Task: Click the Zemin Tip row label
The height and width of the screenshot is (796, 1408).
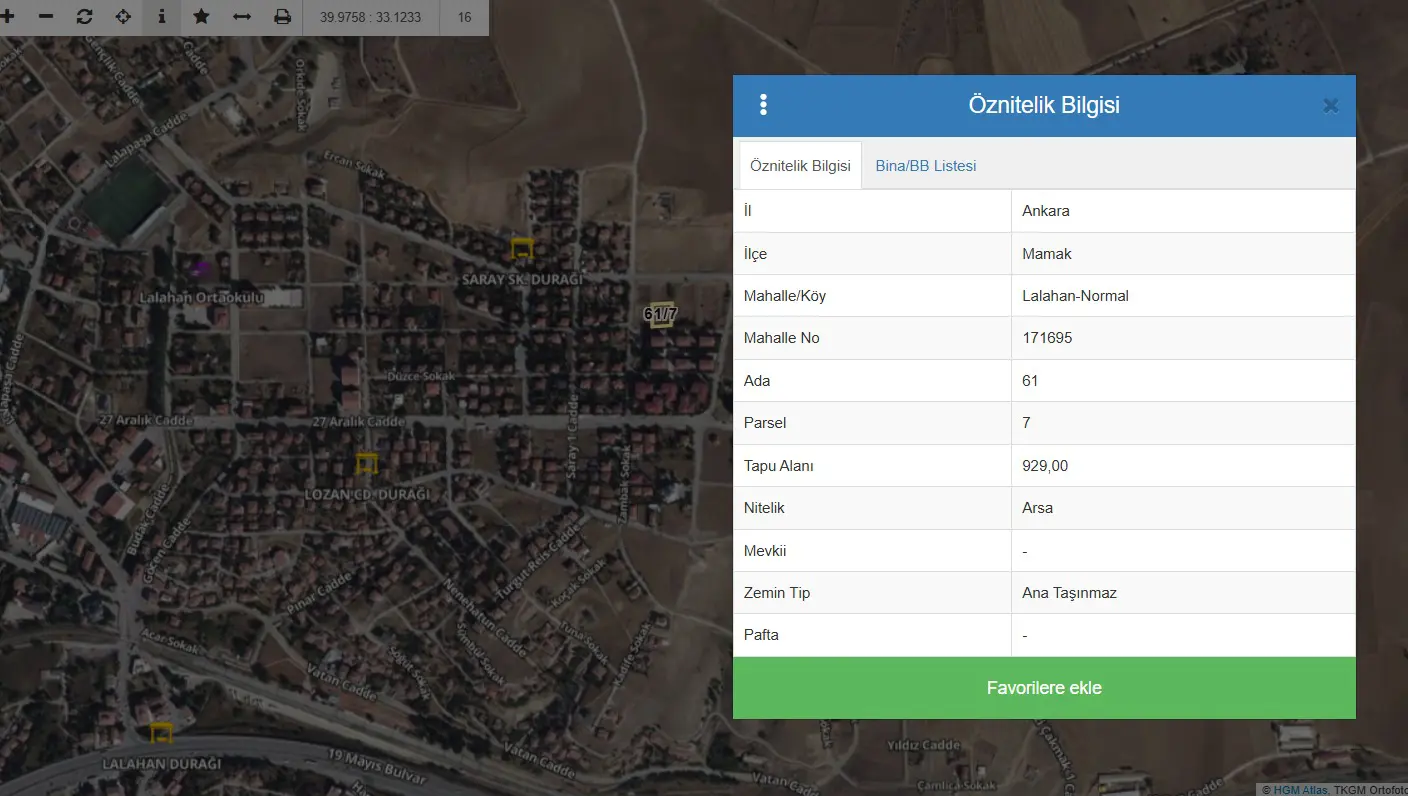Action: click(x=777, y=593)
